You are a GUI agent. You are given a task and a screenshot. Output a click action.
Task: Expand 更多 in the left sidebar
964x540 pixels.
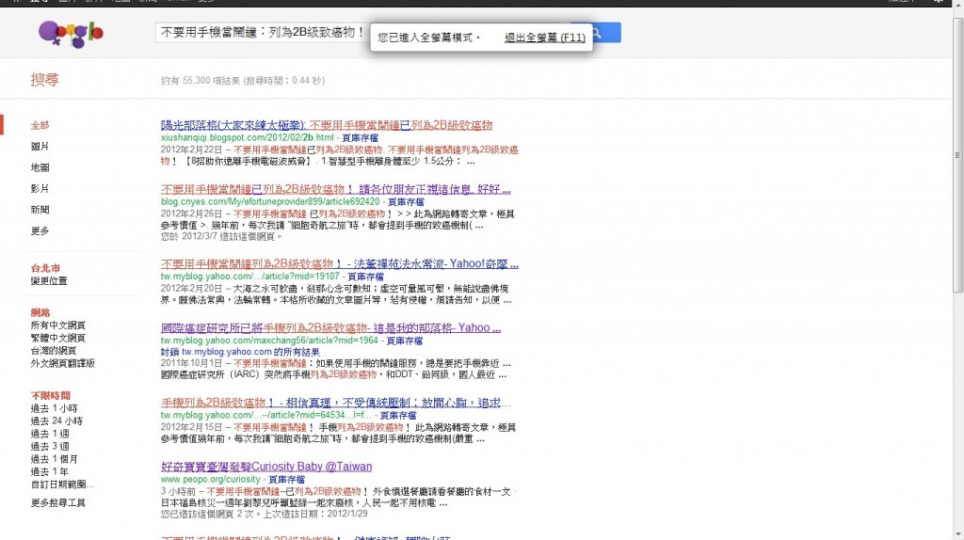click(40, 231)
